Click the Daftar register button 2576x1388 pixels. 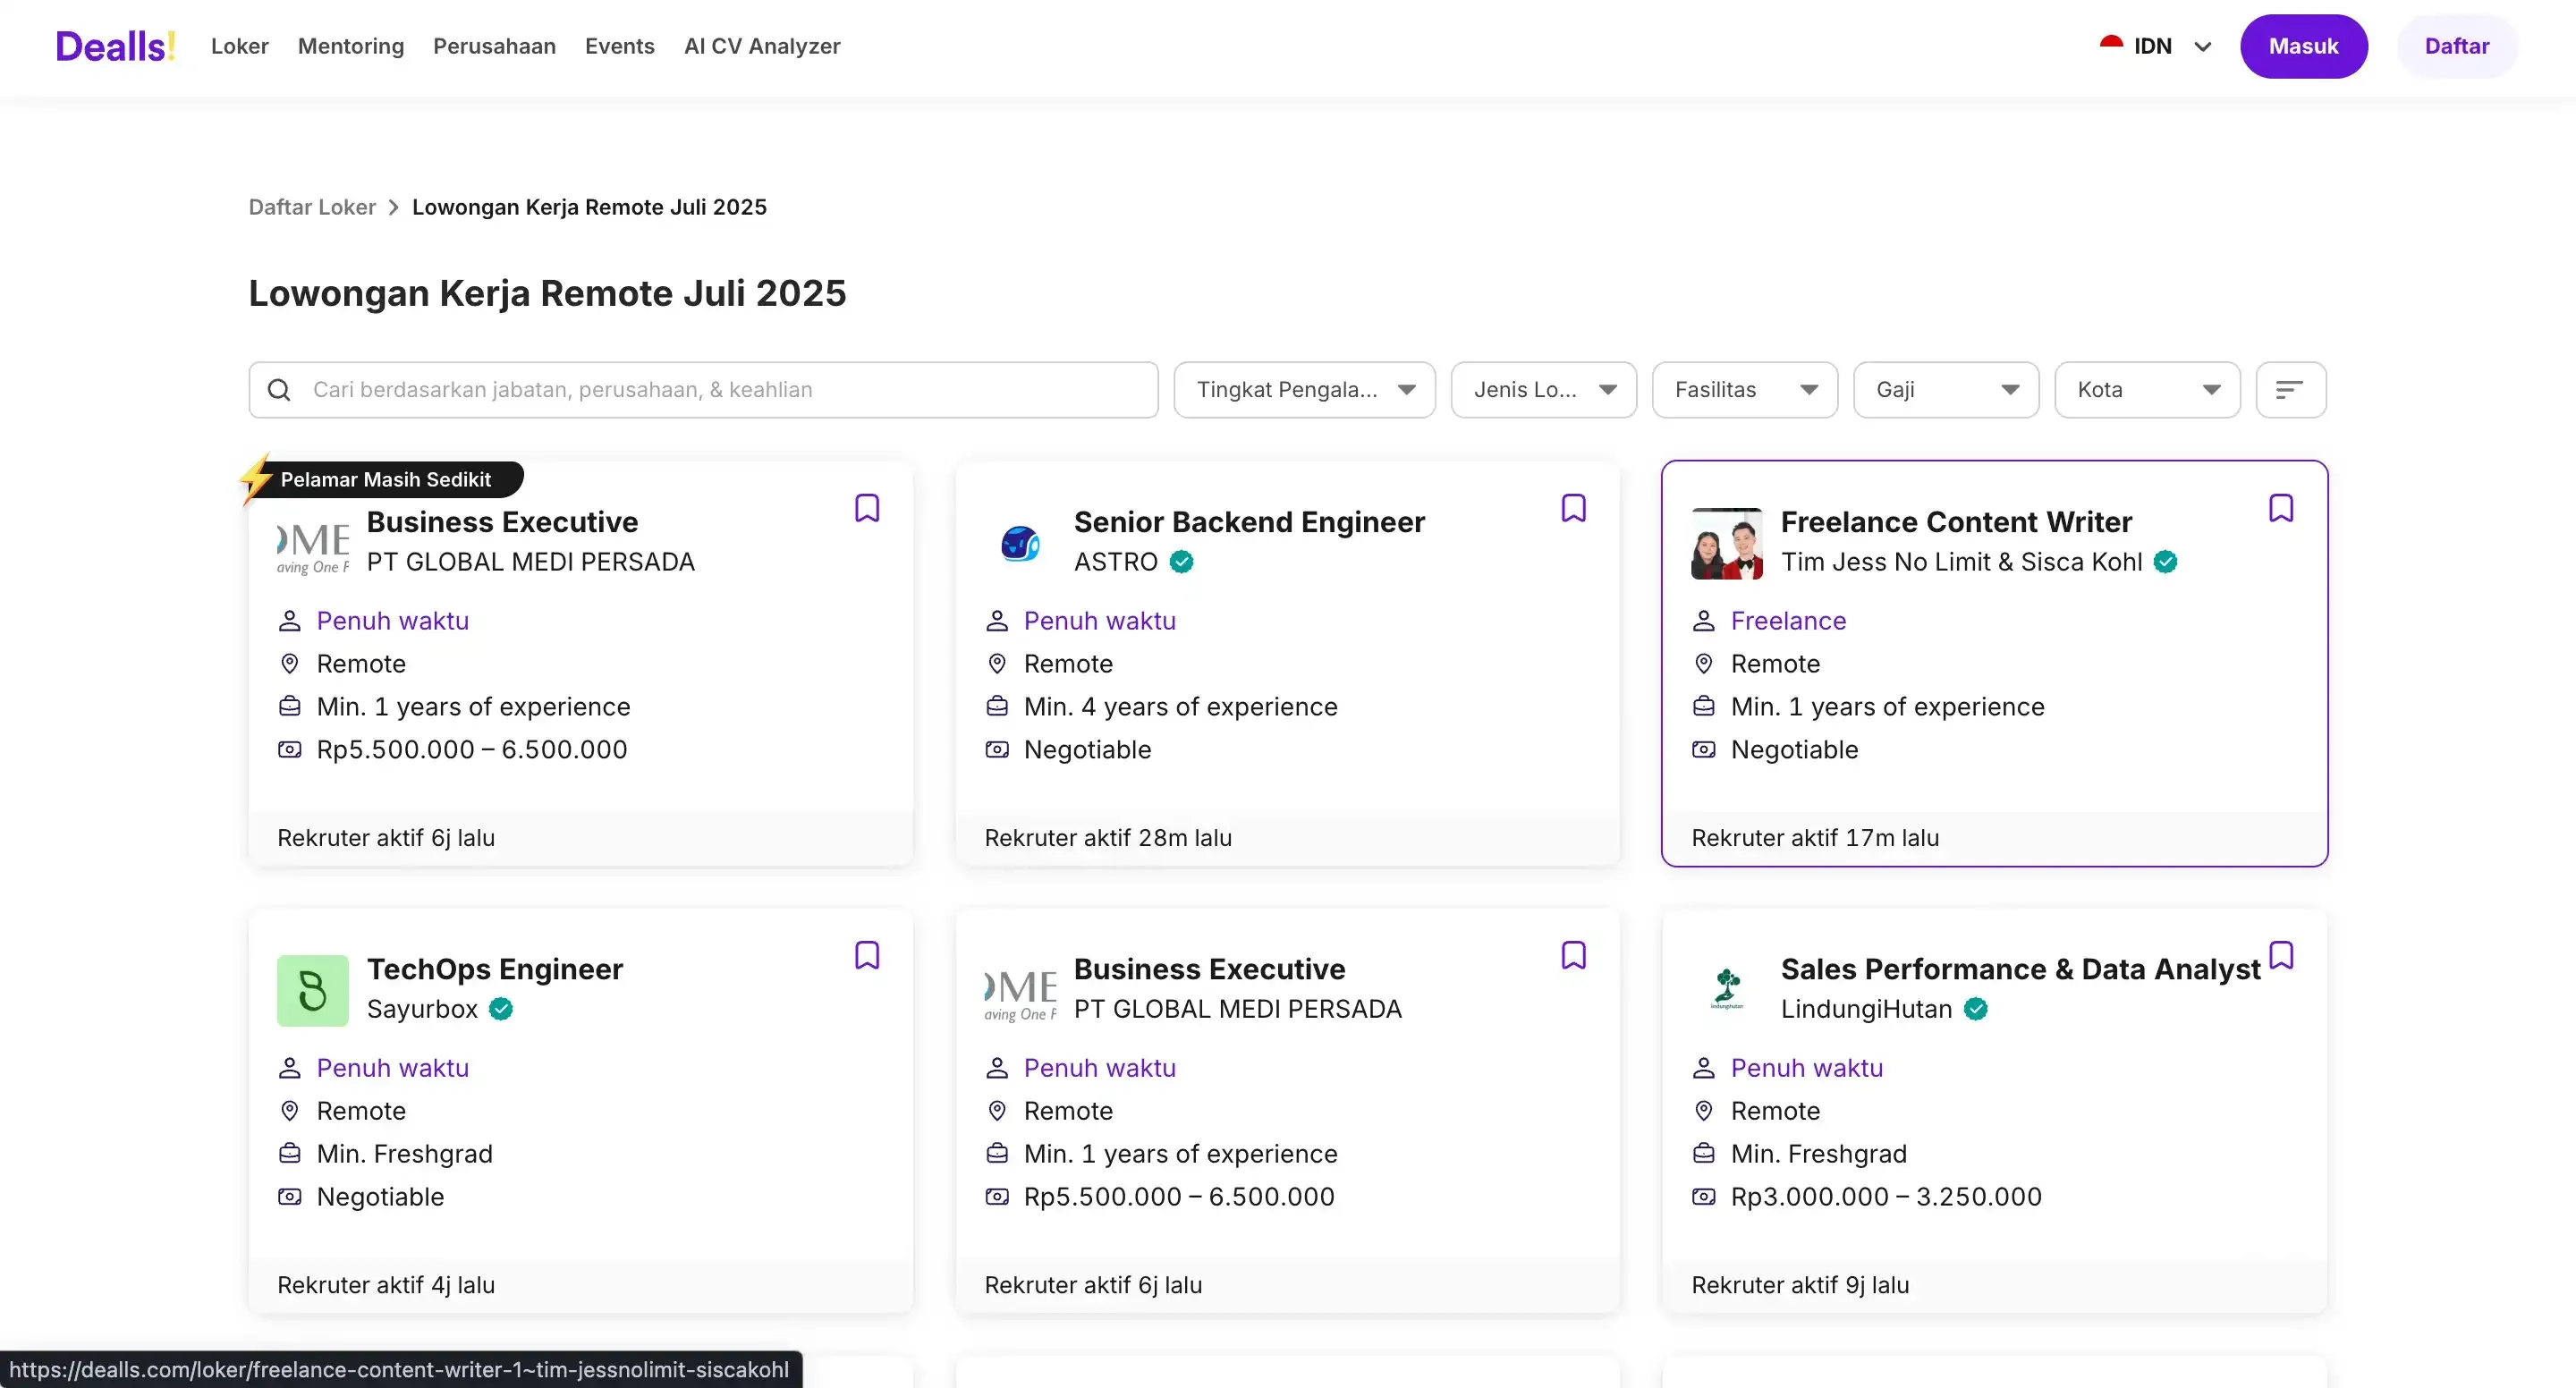[2456, 46]
